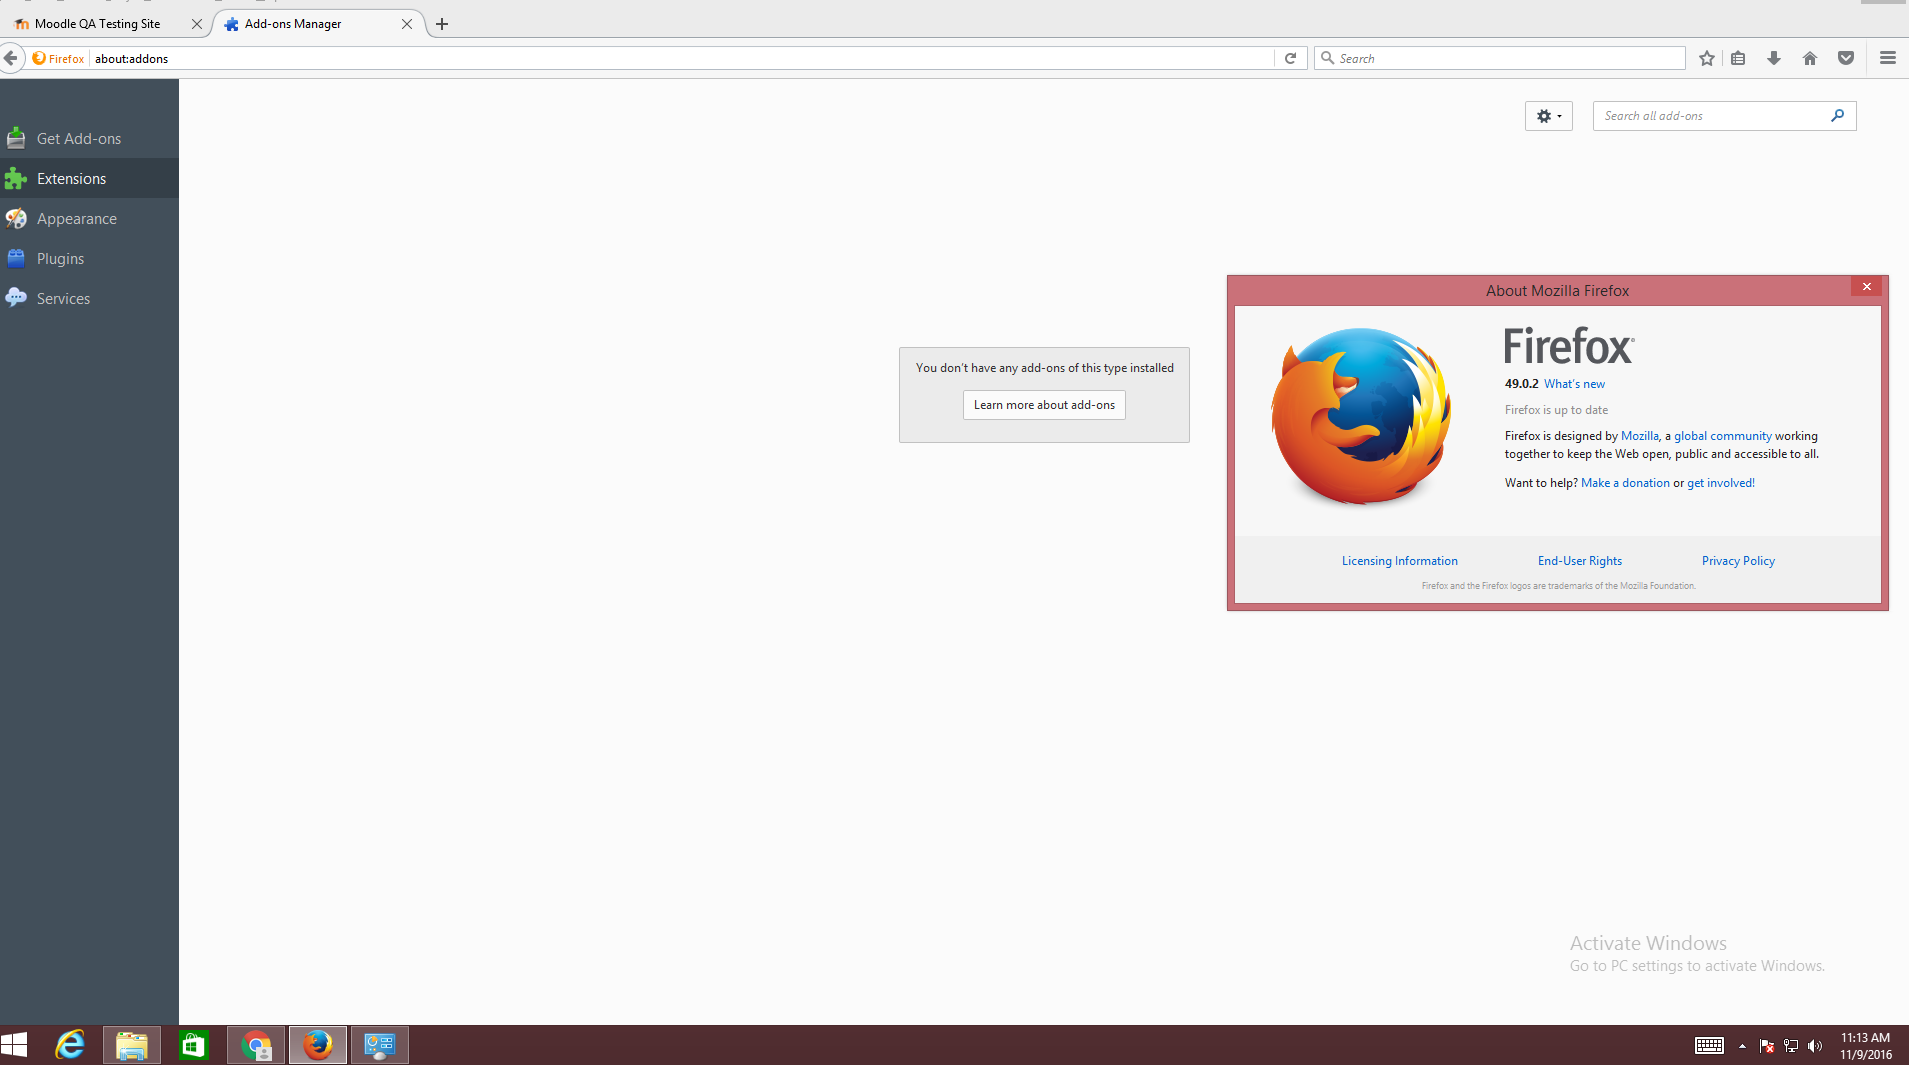Click the browser Search box
Screen dimensions: 1920x1080
[x=1500, y=58]
